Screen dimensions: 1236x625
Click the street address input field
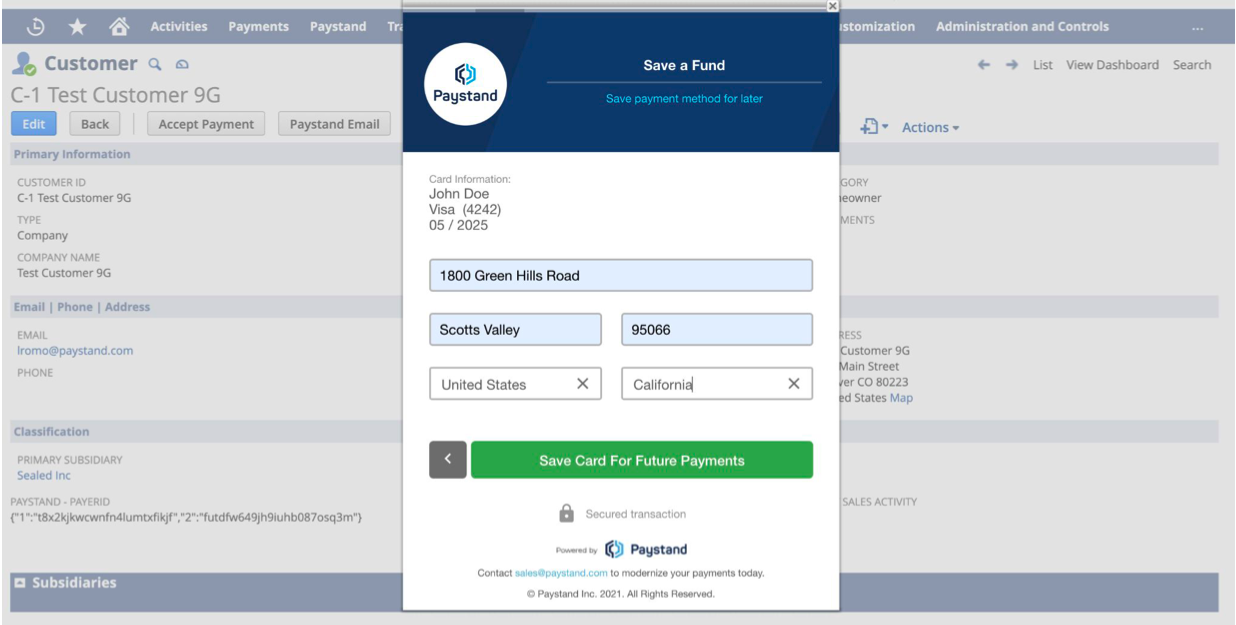tap(621, 275)
